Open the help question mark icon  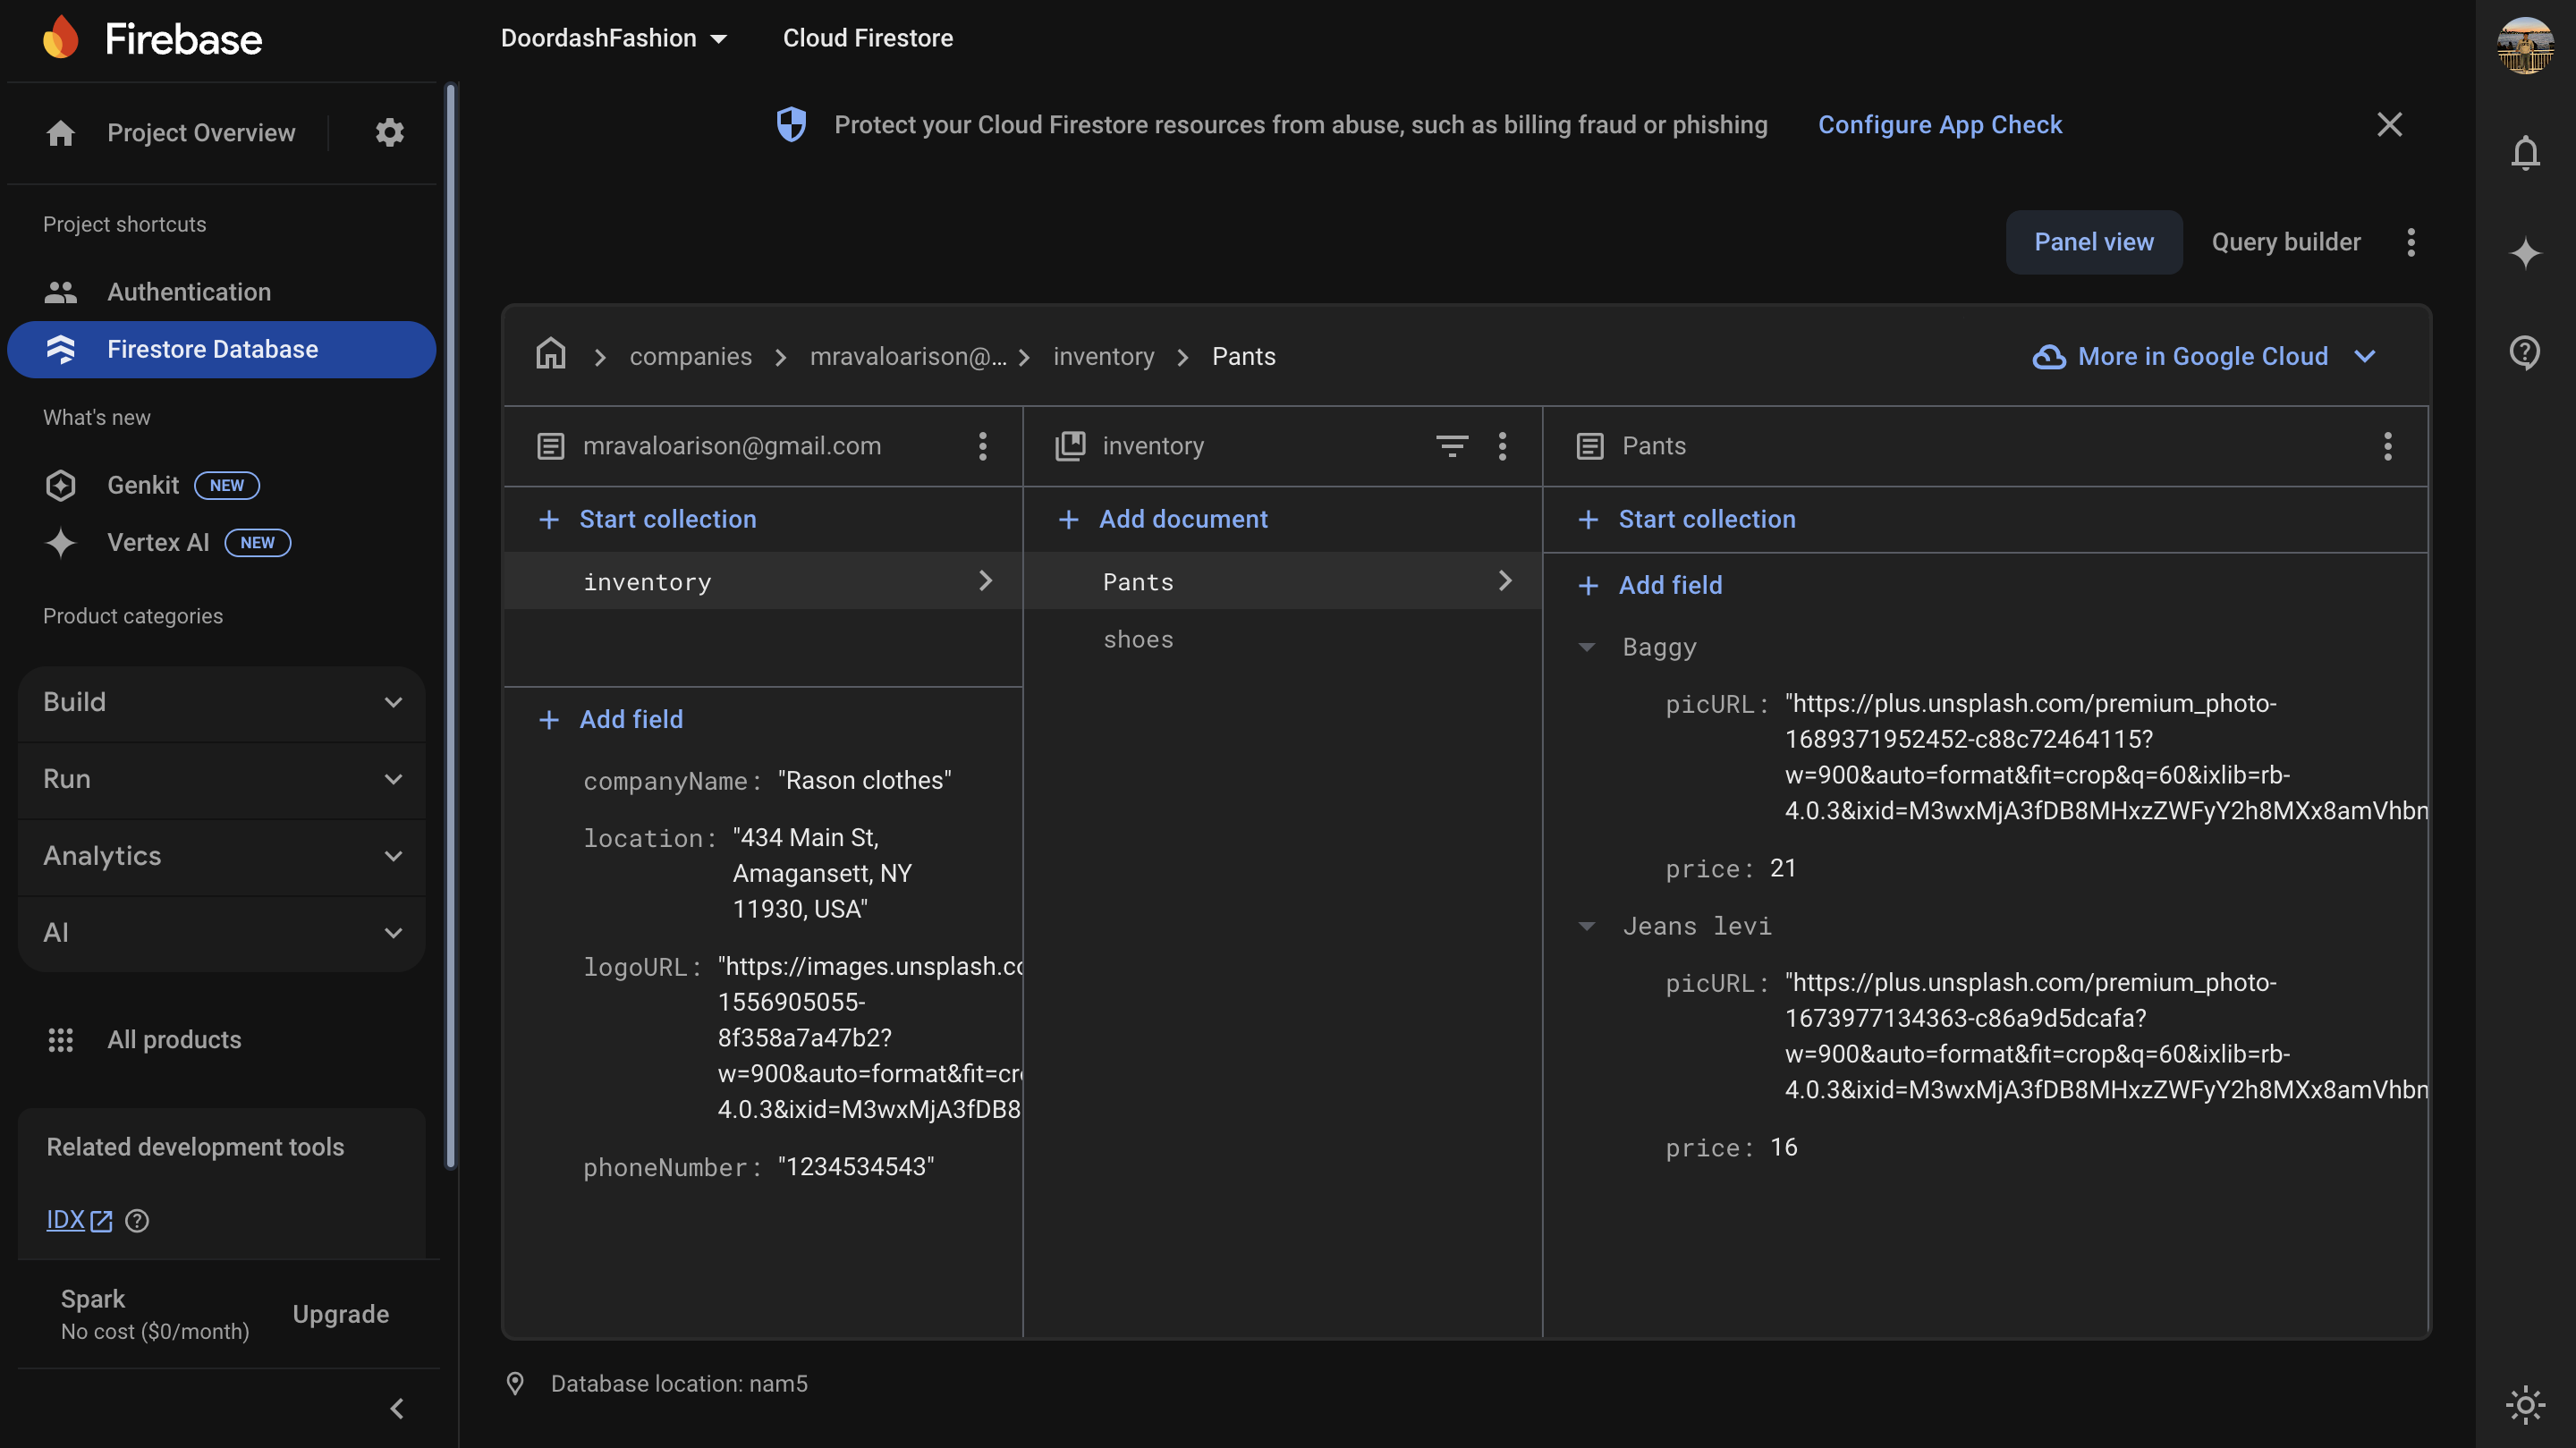pyautogui.click(x=2525, y=352)
